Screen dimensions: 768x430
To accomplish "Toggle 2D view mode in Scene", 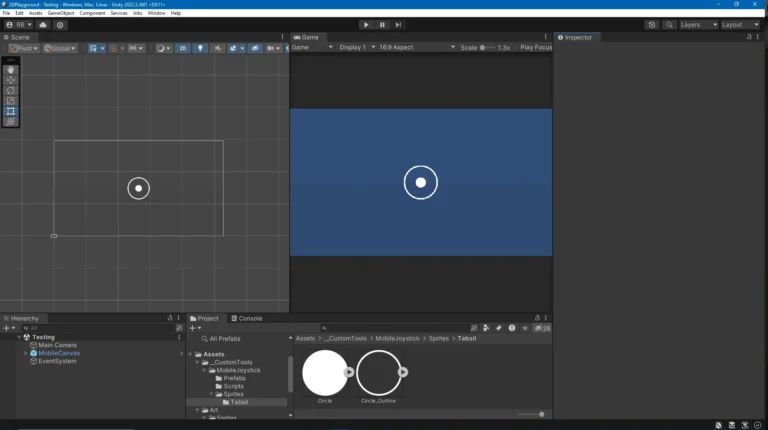I will [183, 48].
